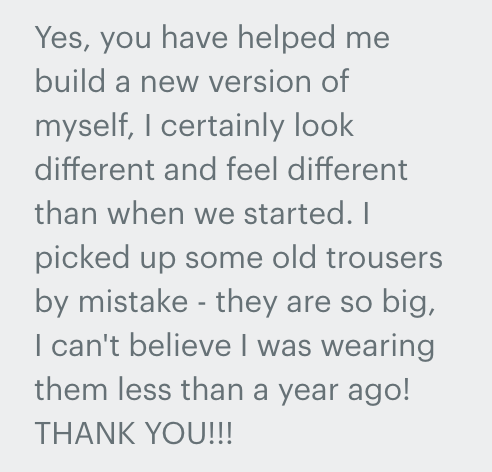492x472 pixels.
Task: Click the word "myself"
Action: (83, 127)
